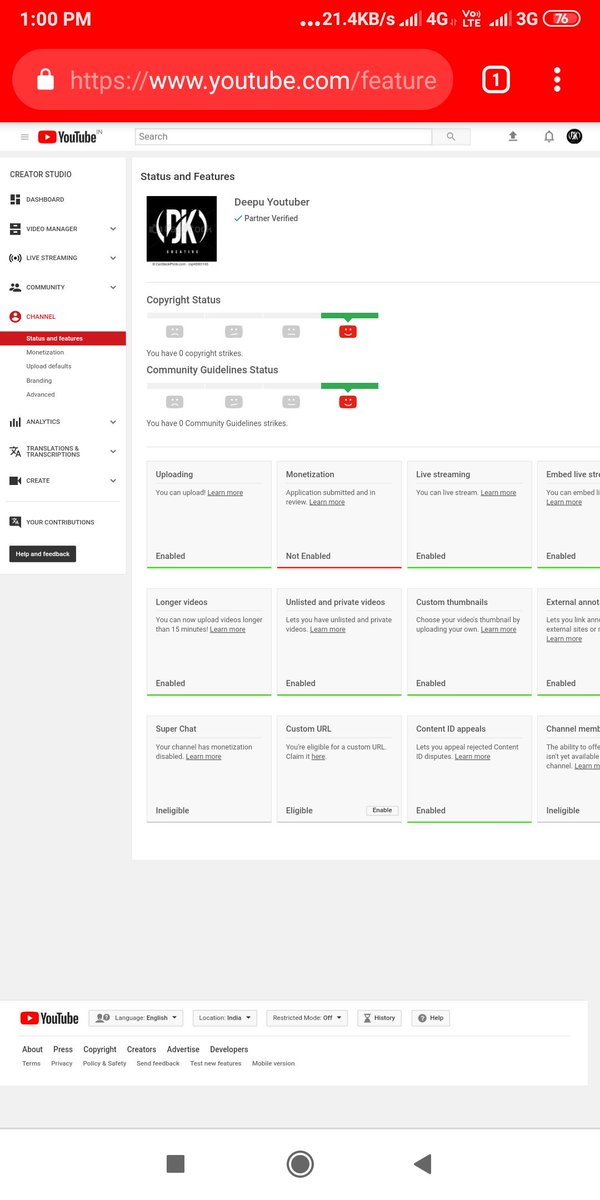
Task: Click the Mobile version footer link
Action: [x=273, y=1064]
